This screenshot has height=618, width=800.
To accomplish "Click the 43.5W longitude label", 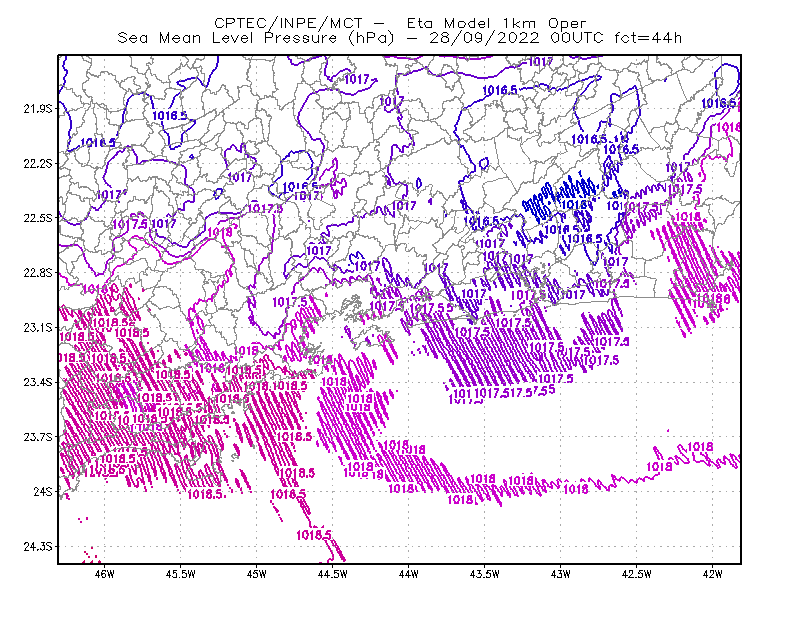I will tap(484, 574).
